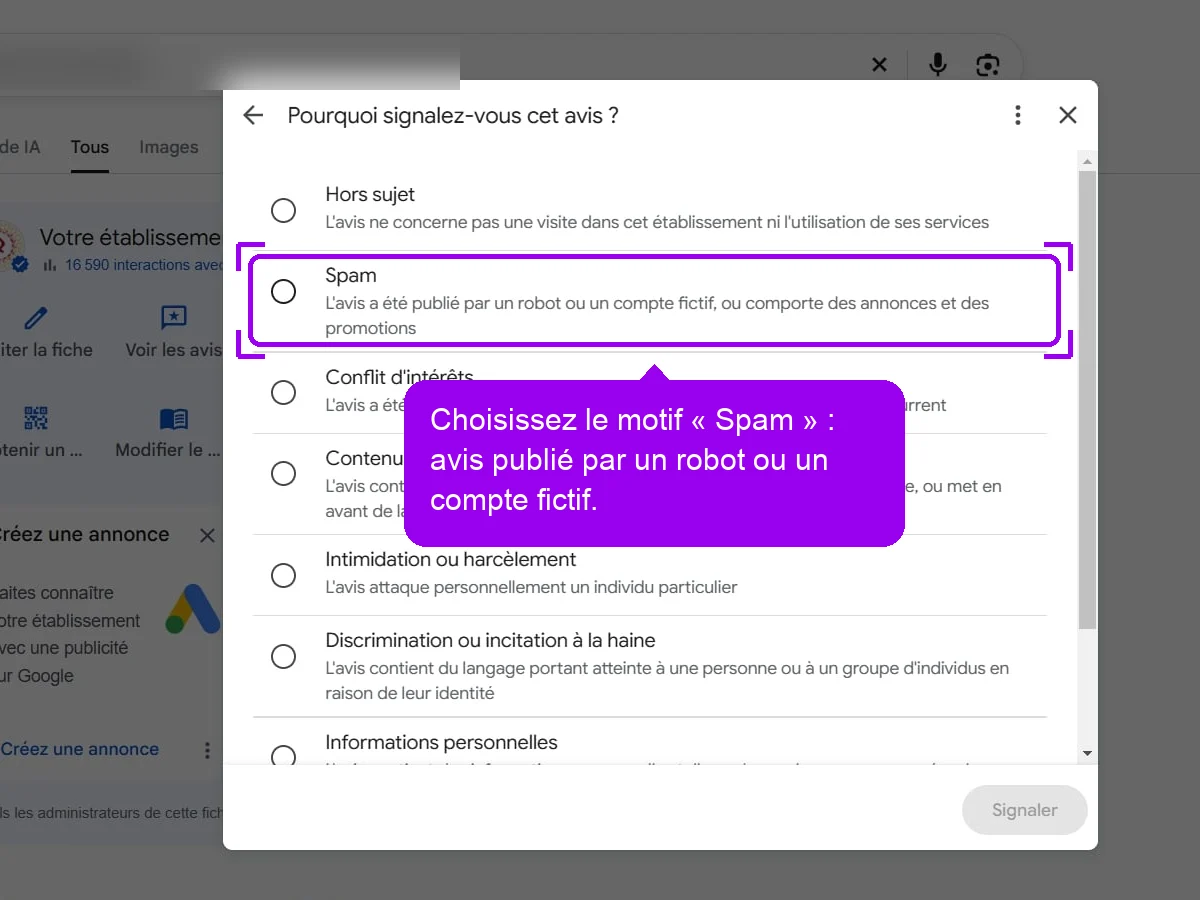Dismiss the "Créez une annonce" card with X
The width and height of the screenshot is (1200, 900).
pos(207,535)
